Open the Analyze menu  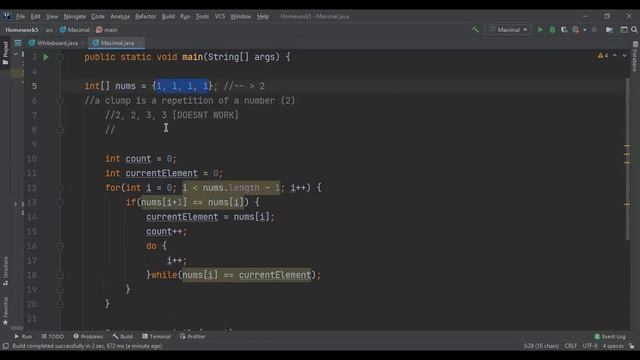pos(120,16)
